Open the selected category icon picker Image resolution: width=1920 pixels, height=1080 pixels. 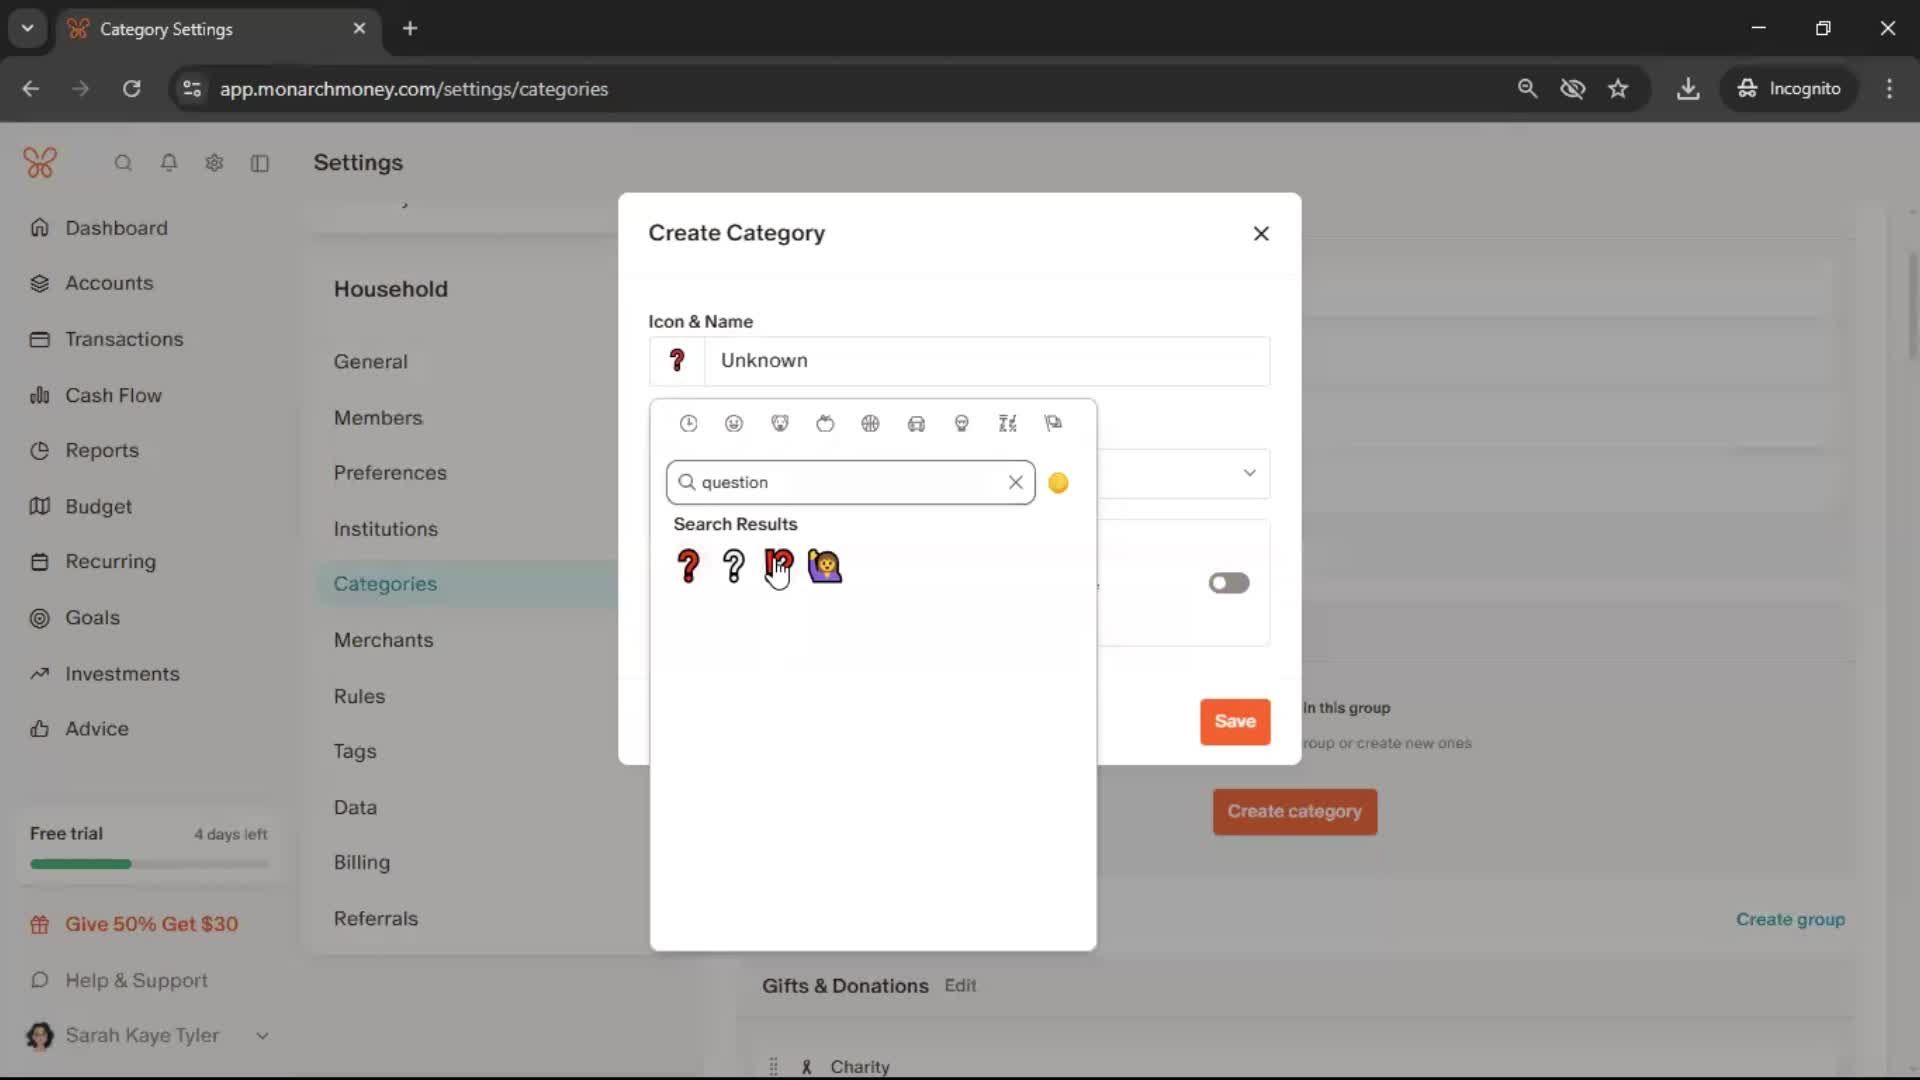(x=677, y=361)
